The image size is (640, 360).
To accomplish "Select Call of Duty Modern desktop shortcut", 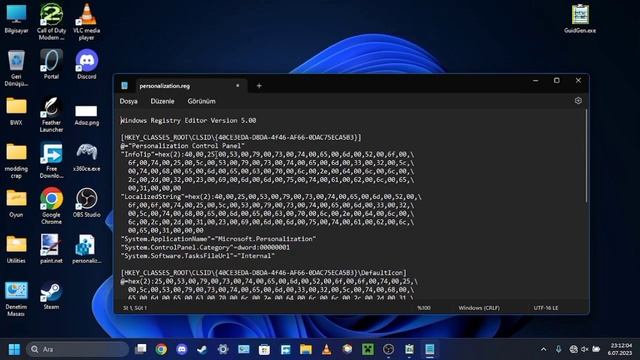I will click(x=51, y=22).
